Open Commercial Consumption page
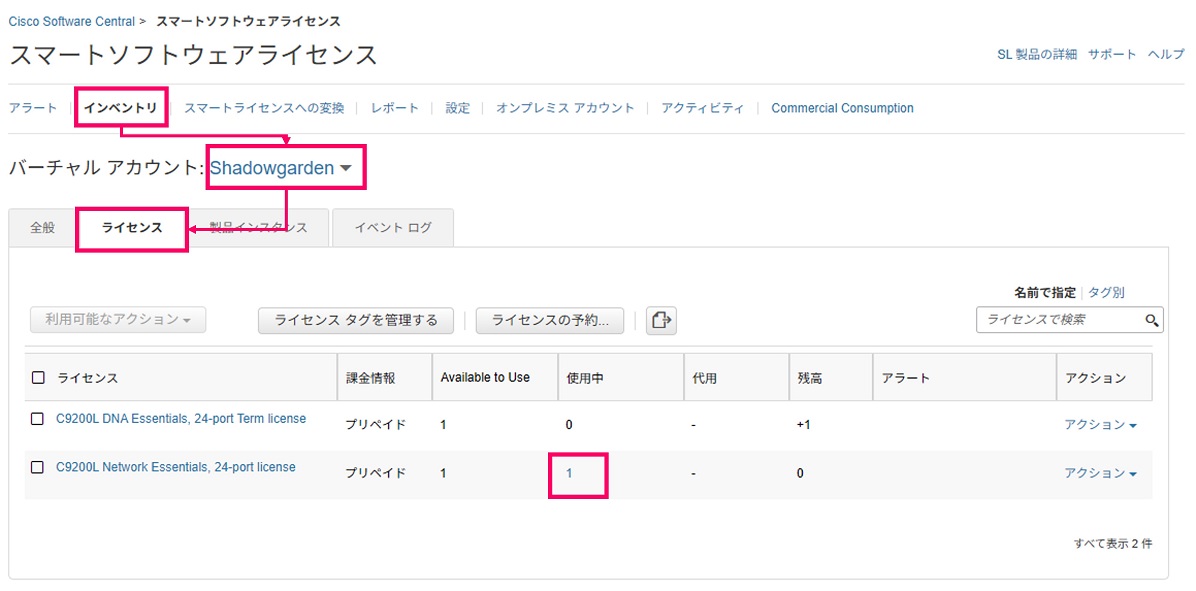 point(842,108)
